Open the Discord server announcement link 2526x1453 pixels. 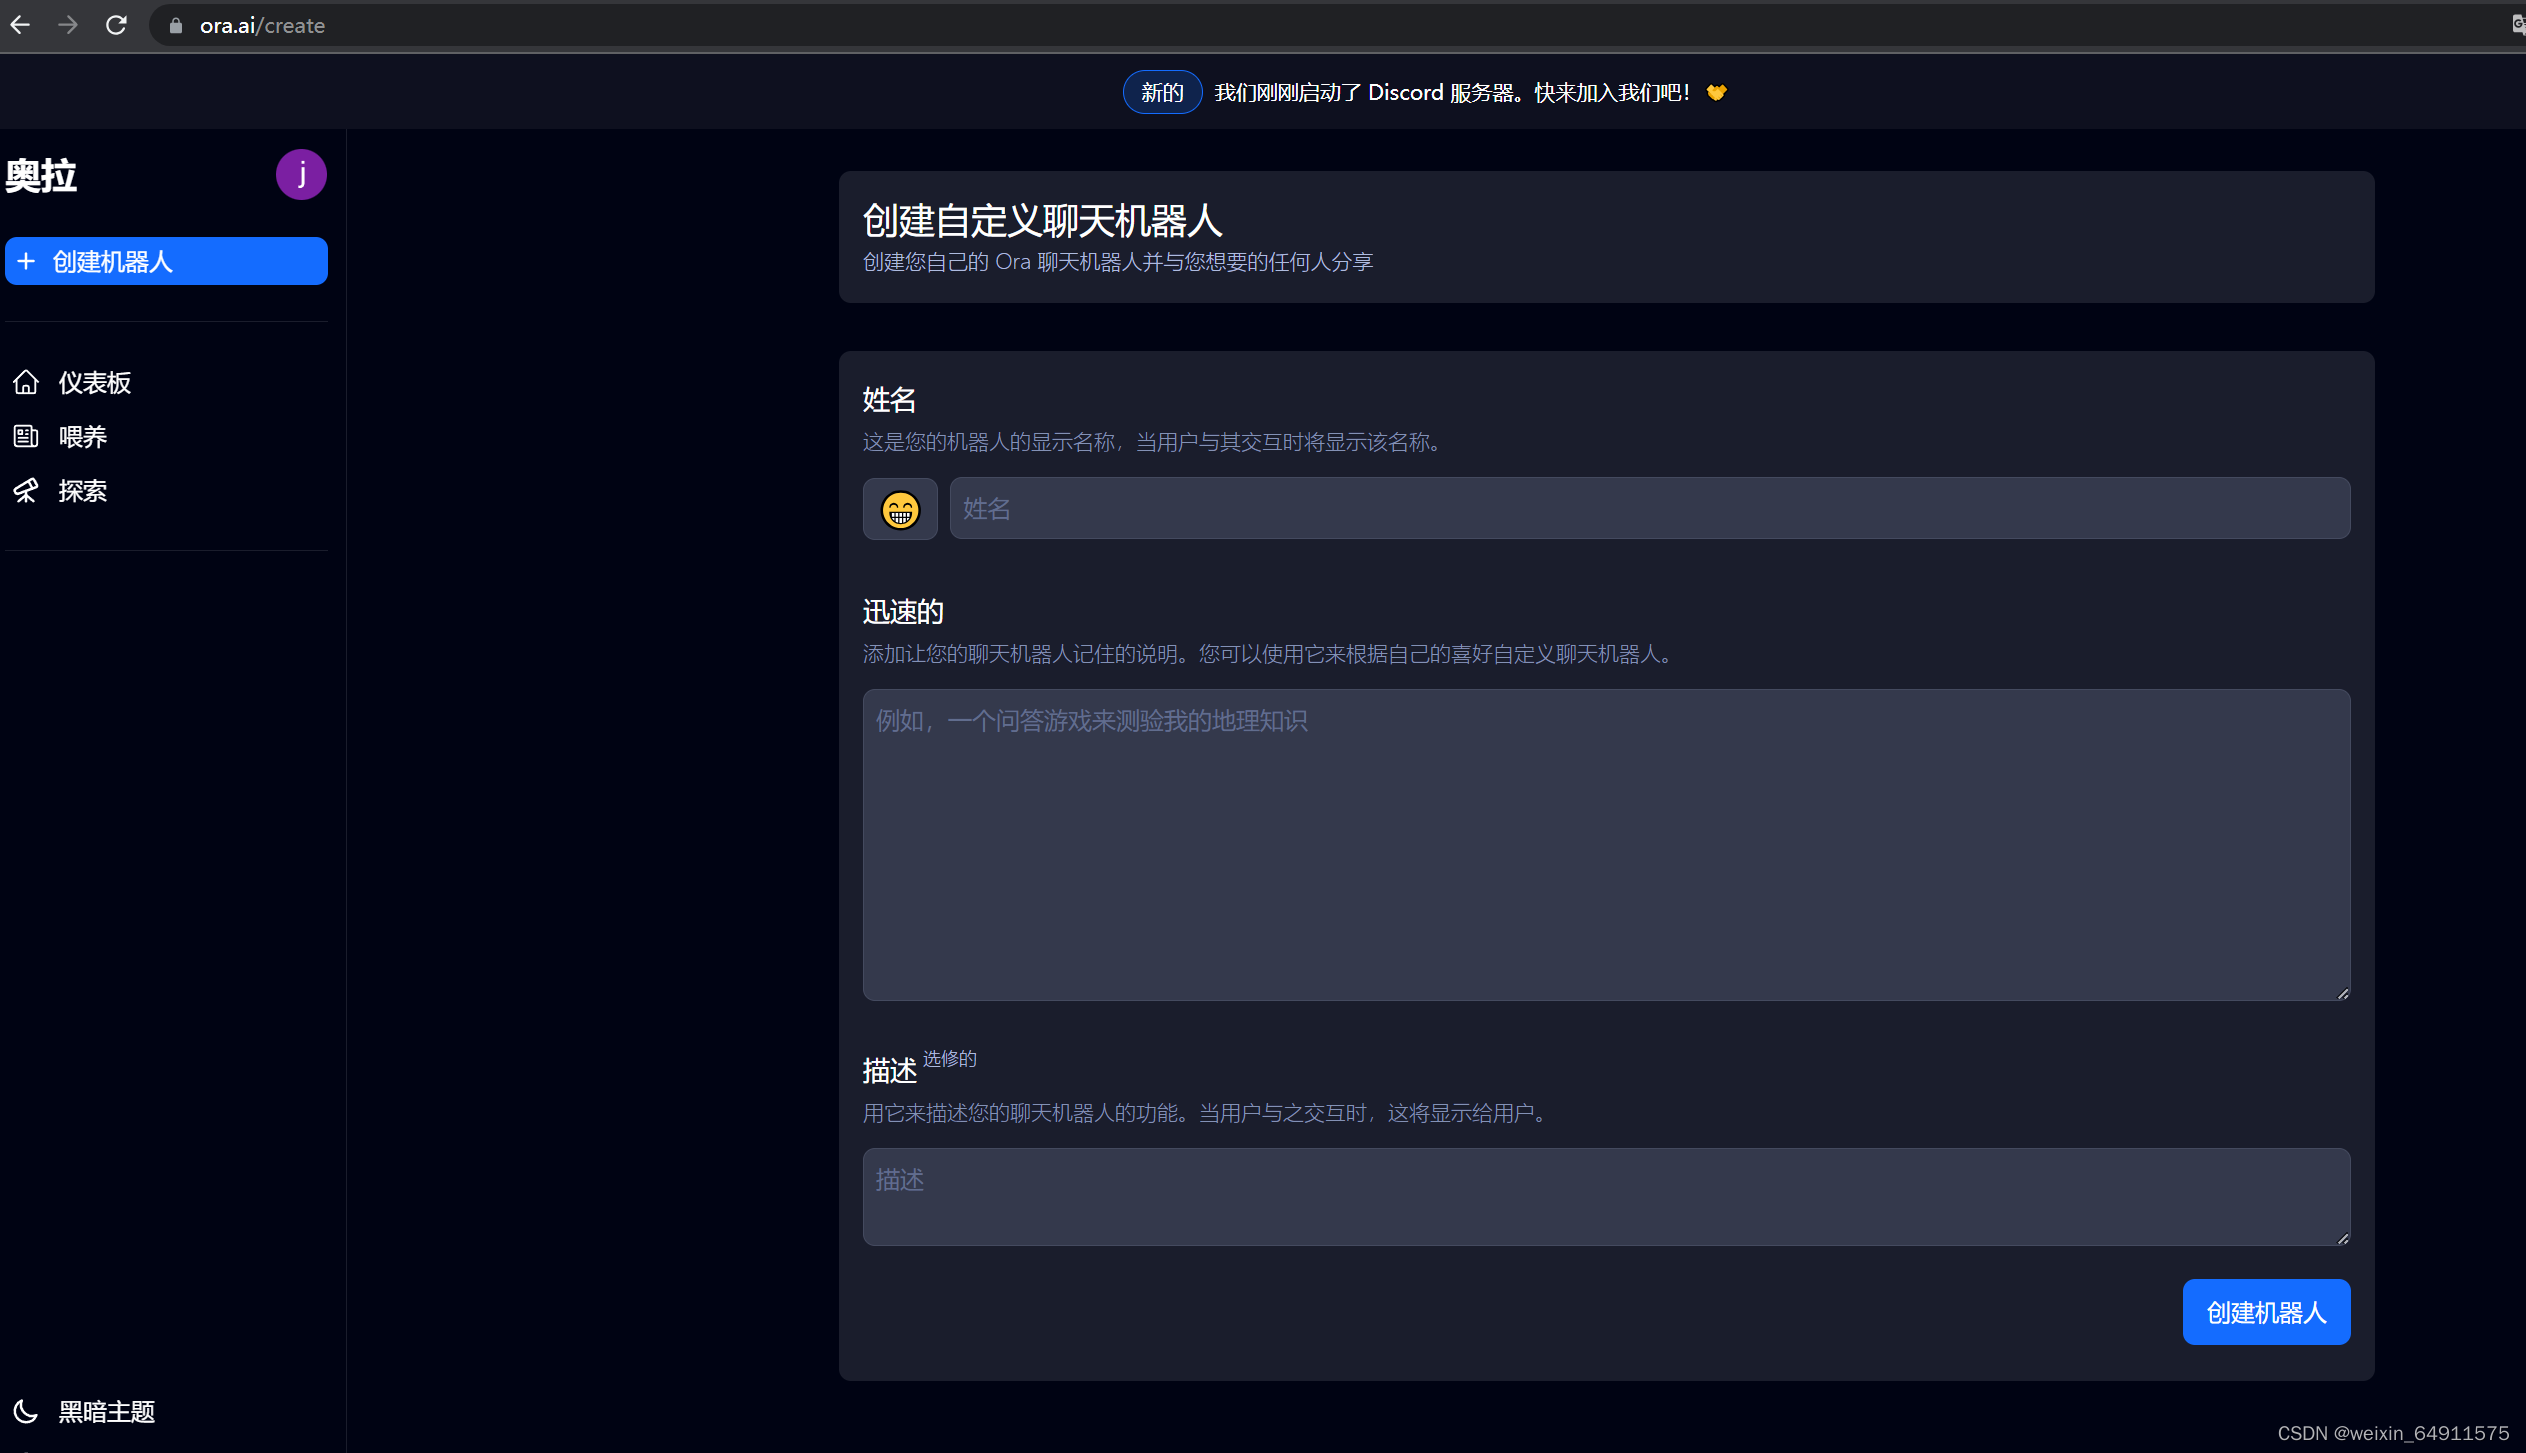[1451, 92]
